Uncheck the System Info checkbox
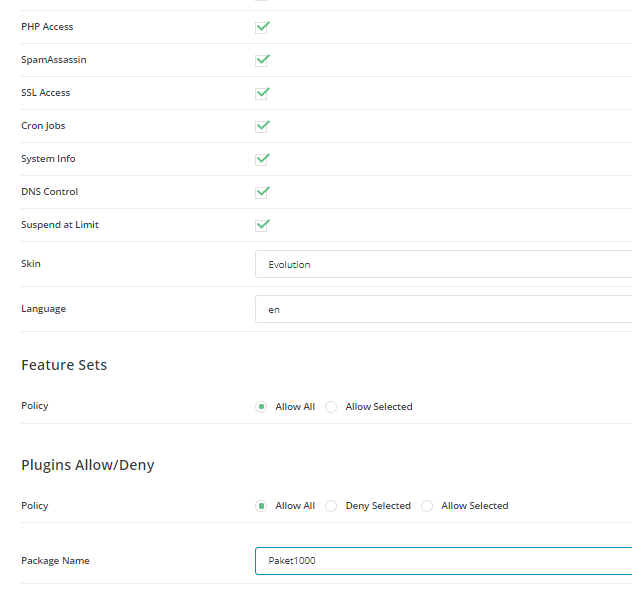 coord(262,160)
